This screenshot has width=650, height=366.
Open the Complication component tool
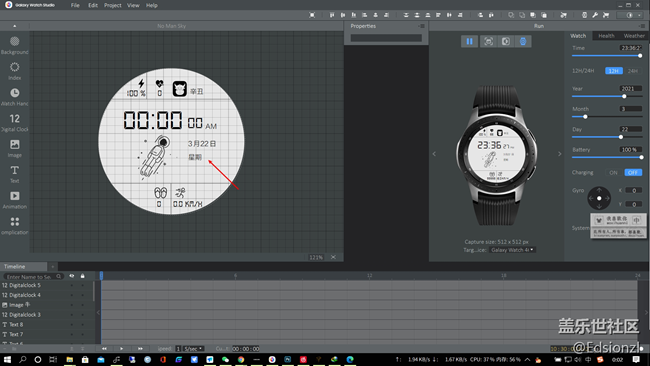coord(15,225)
